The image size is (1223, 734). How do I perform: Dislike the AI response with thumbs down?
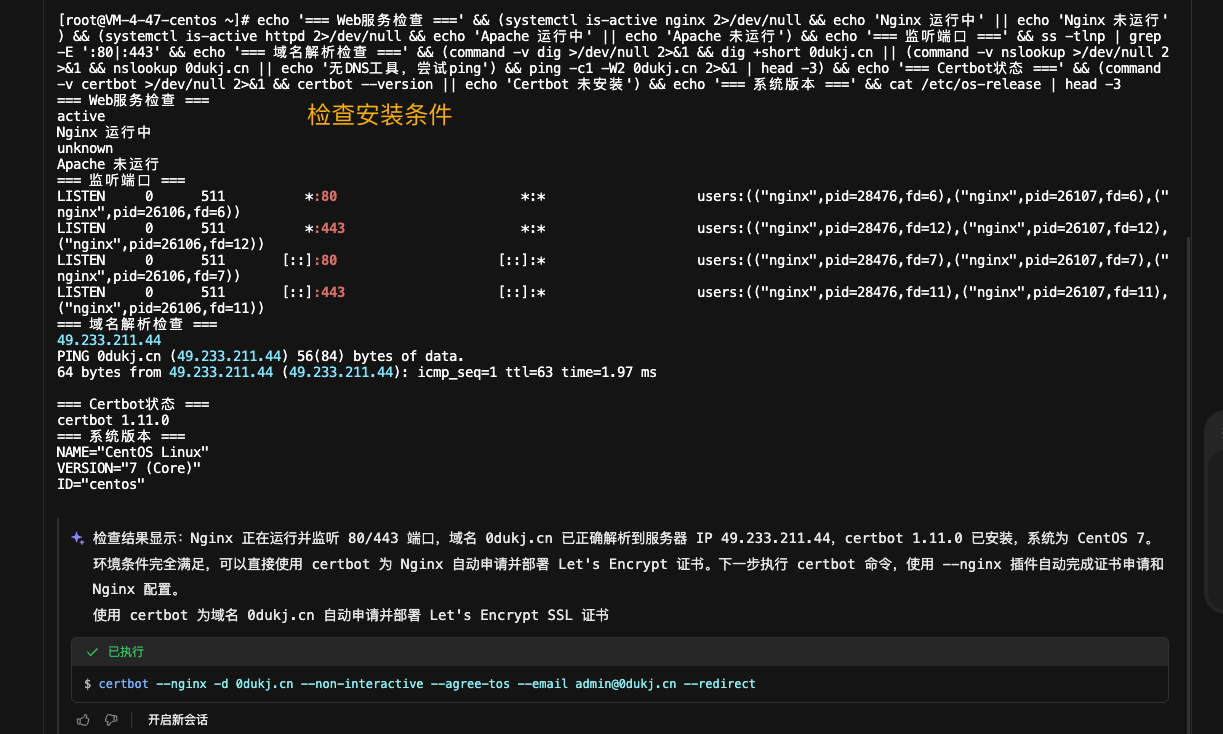tap(111, 719)
